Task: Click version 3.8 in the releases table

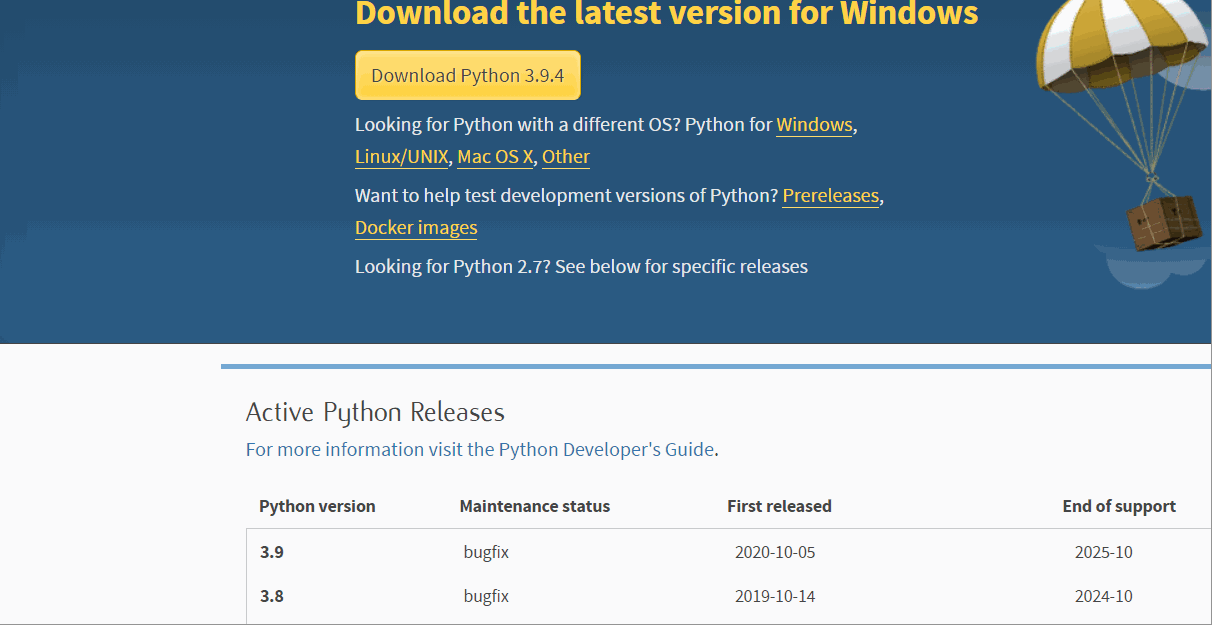Action: 272,596
